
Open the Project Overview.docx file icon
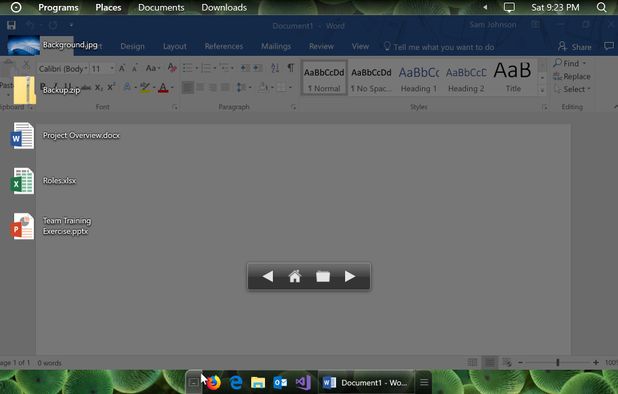pyautogui.click(x=22, y=136)
